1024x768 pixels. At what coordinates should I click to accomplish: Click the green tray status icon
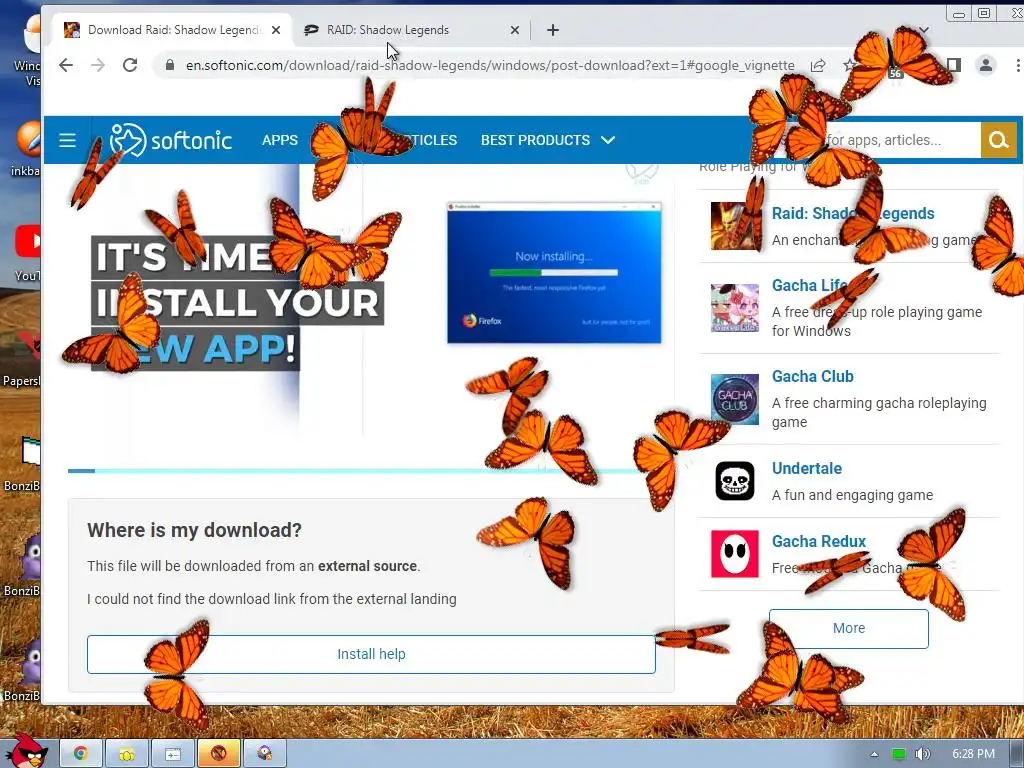(x=899, y=754)
